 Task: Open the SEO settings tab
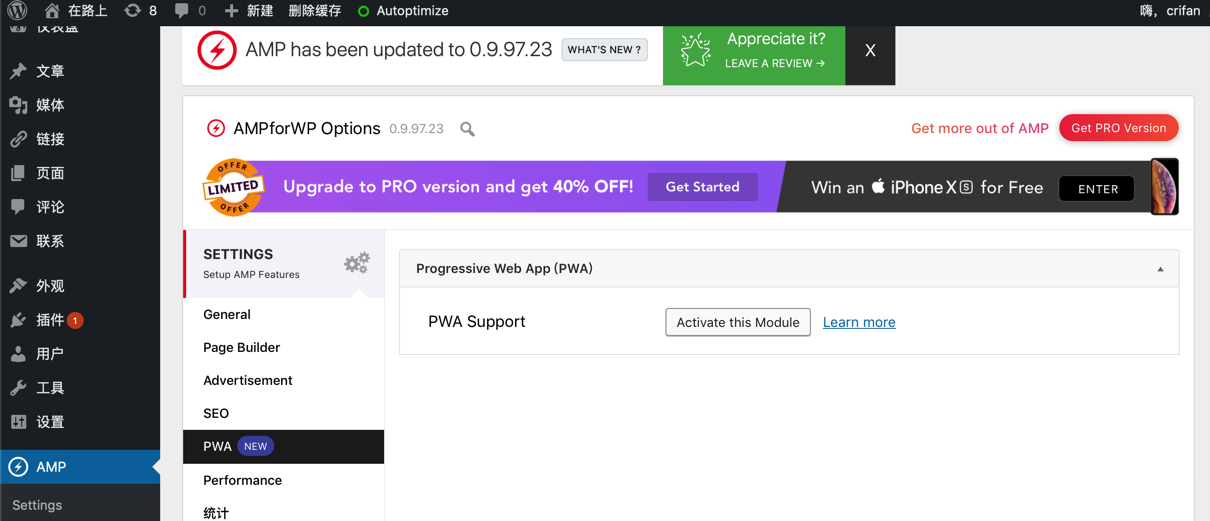[216, 413]
